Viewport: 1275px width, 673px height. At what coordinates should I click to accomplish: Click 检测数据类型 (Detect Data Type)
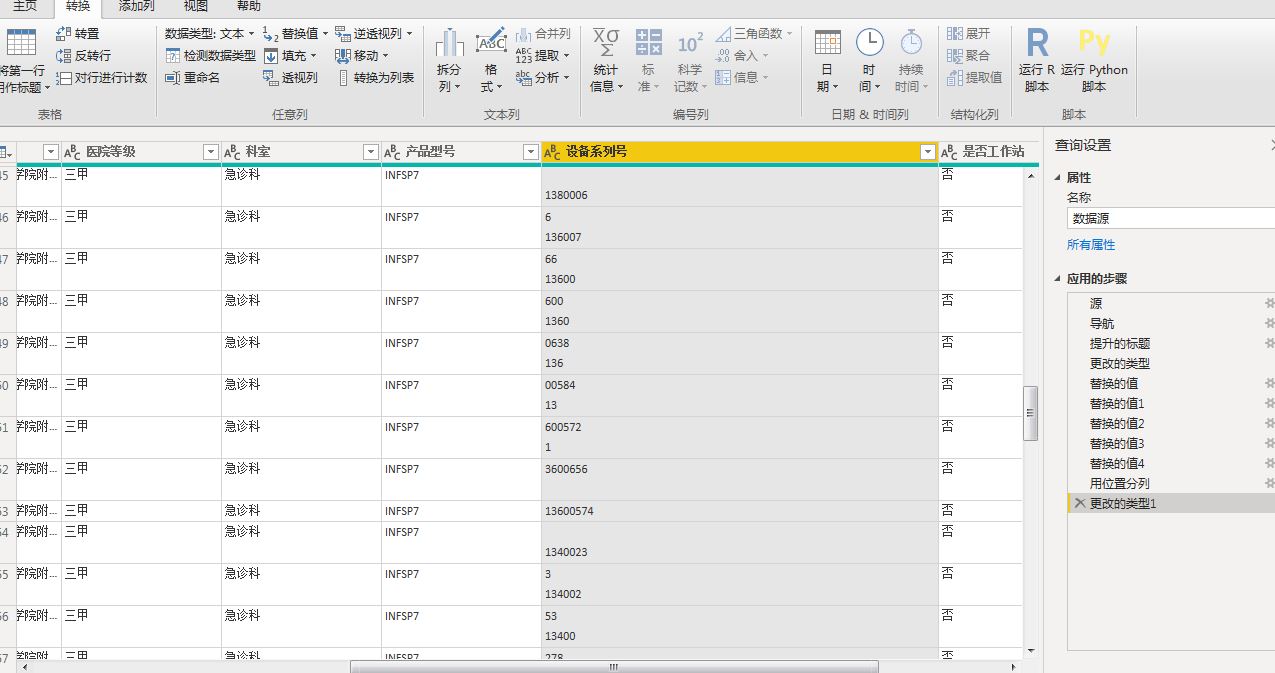[211, 56]
